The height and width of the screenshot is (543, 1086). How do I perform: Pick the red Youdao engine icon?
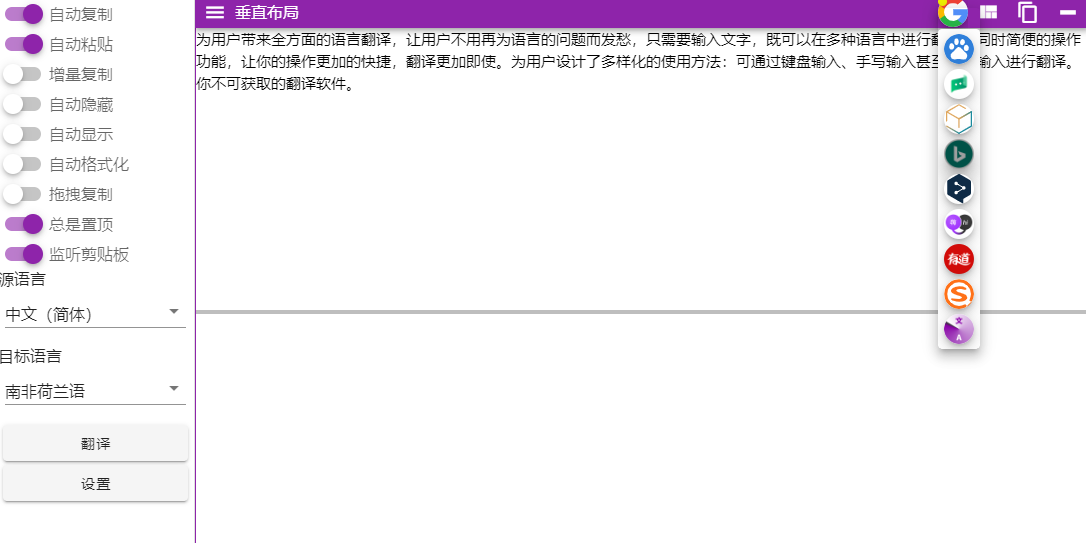point(959,259)
